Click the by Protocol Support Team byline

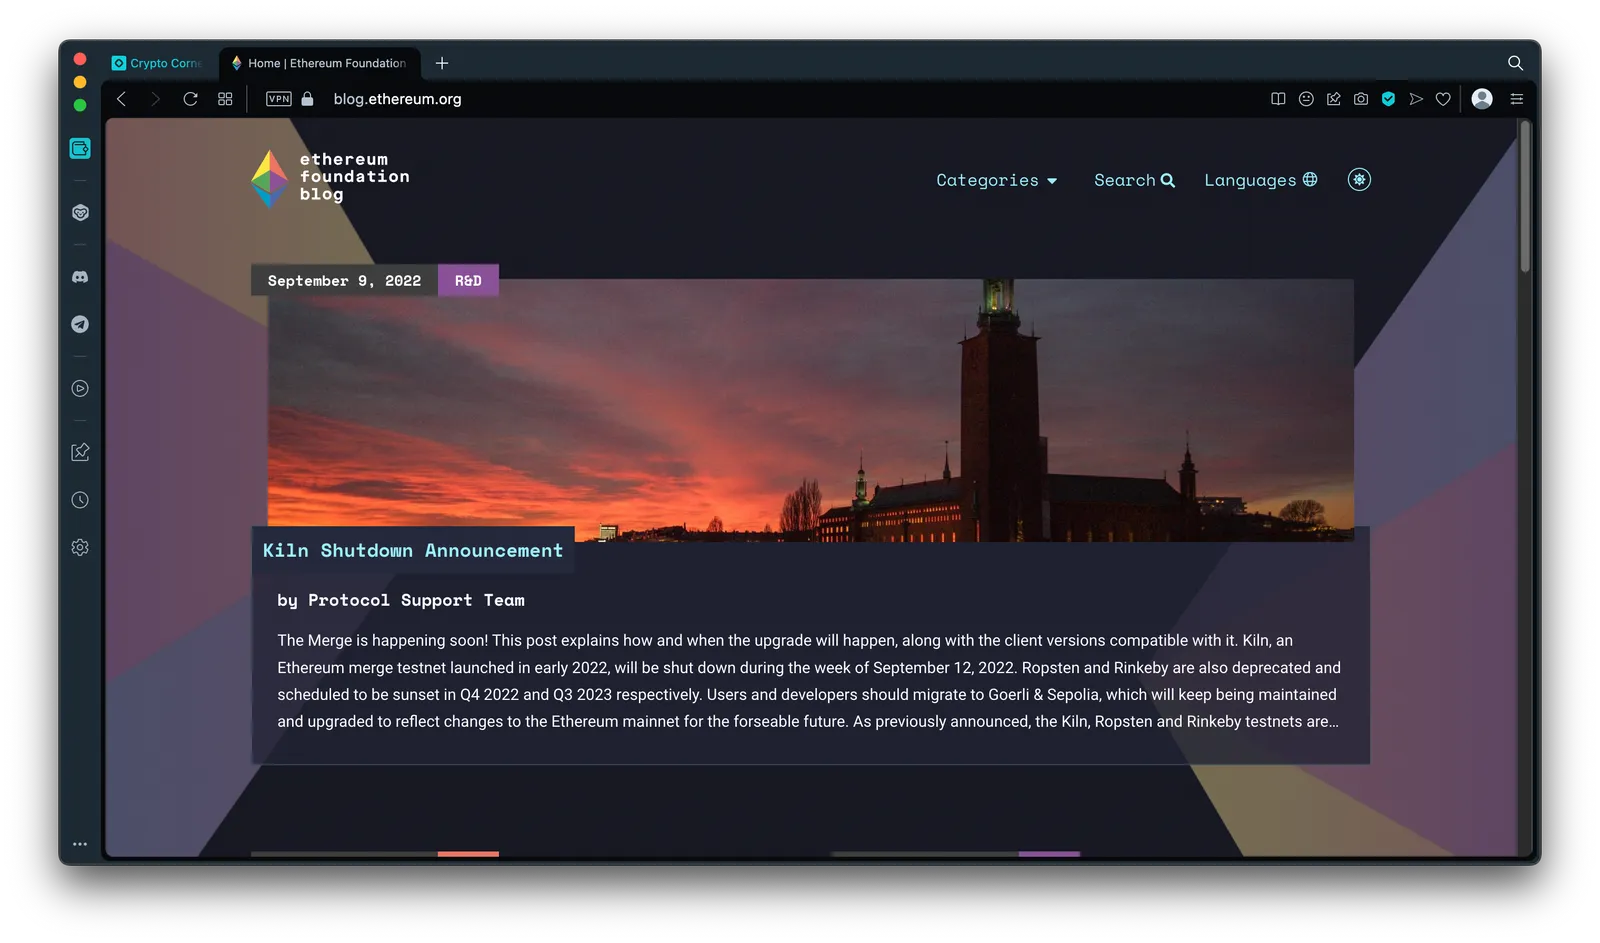point(401,600)
